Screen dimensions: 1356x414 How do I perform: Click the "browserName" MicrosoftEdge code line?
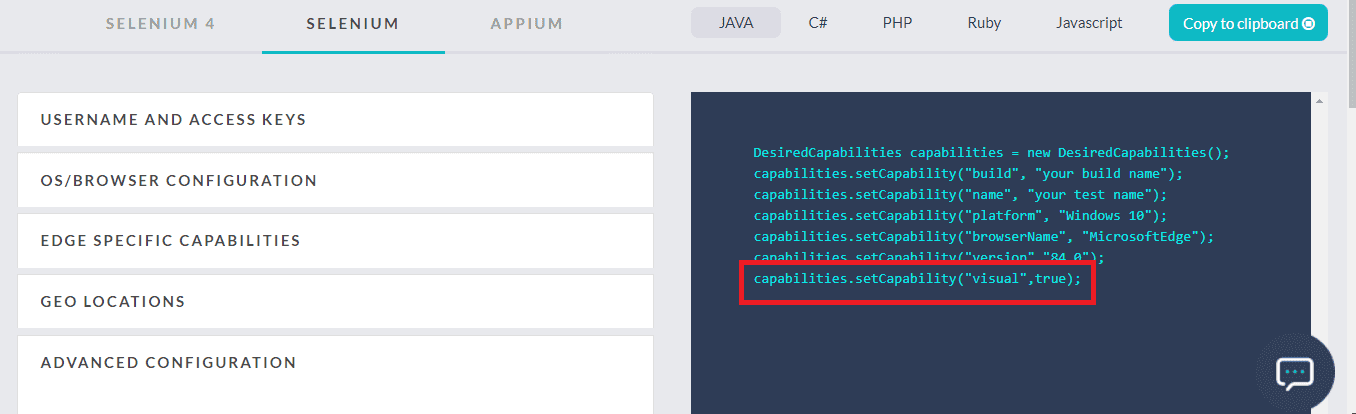[x=983, y=236]
